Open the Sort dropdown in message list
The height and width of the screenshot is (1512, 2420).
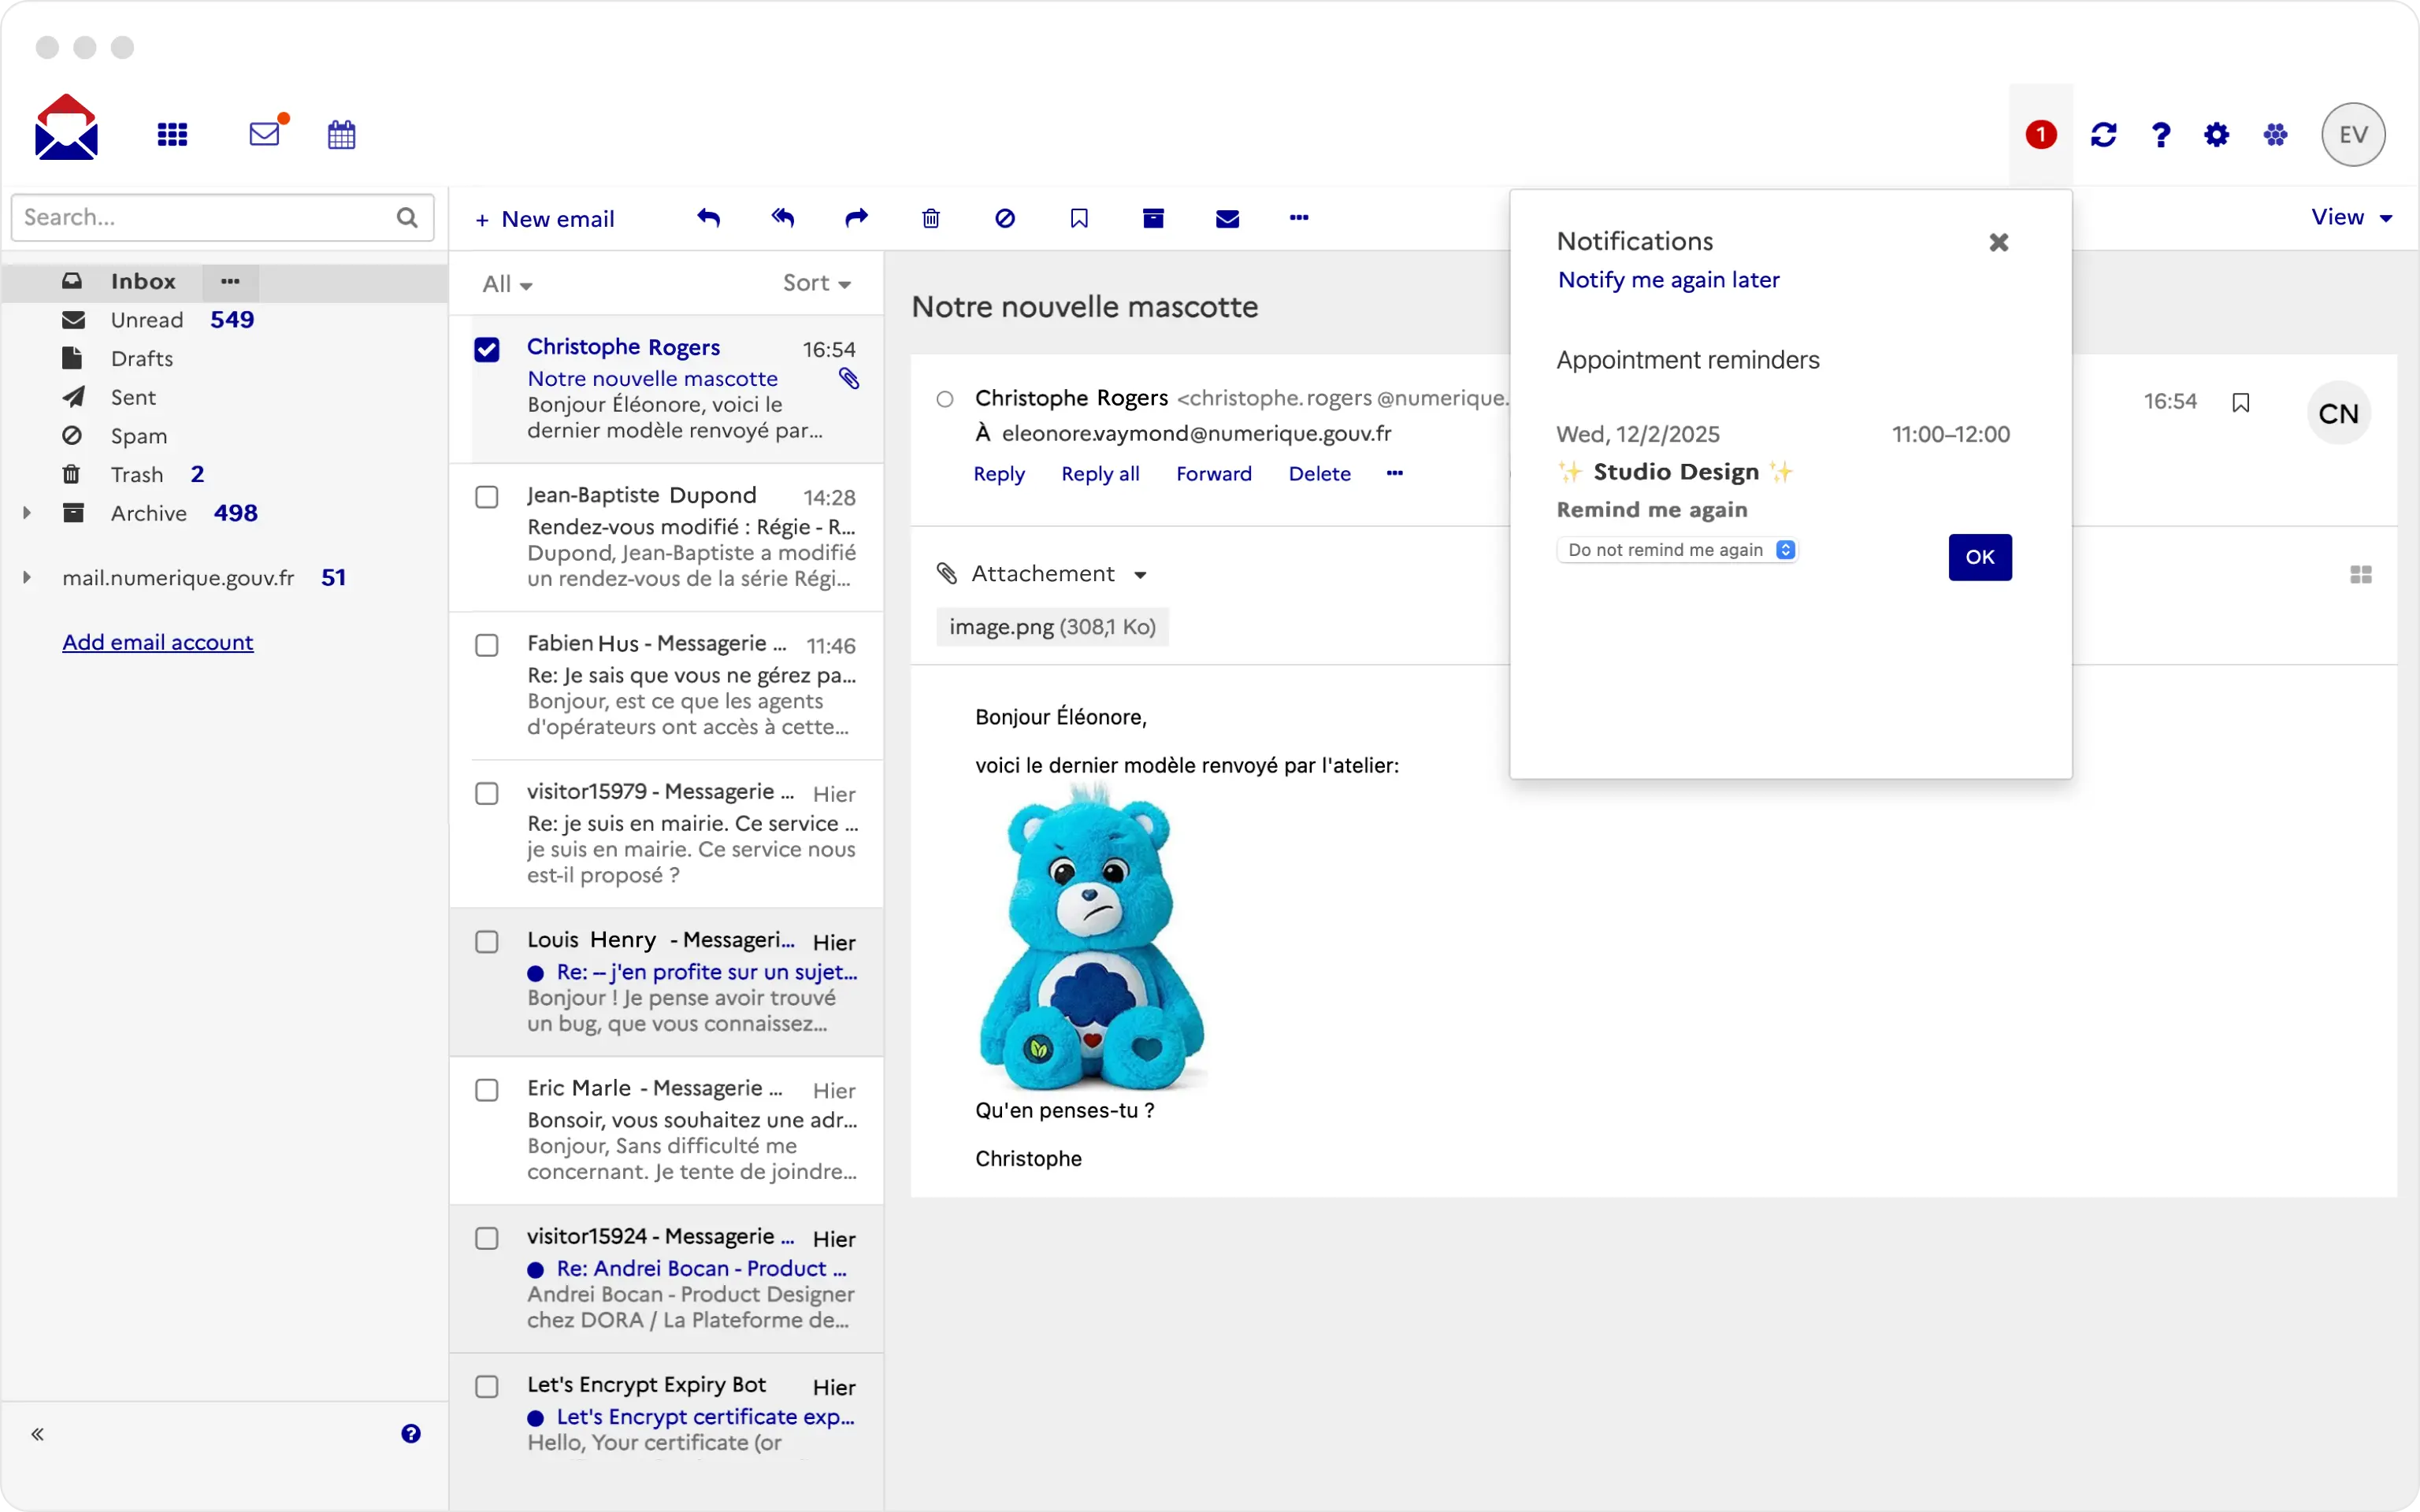click(x=816, y=283)
